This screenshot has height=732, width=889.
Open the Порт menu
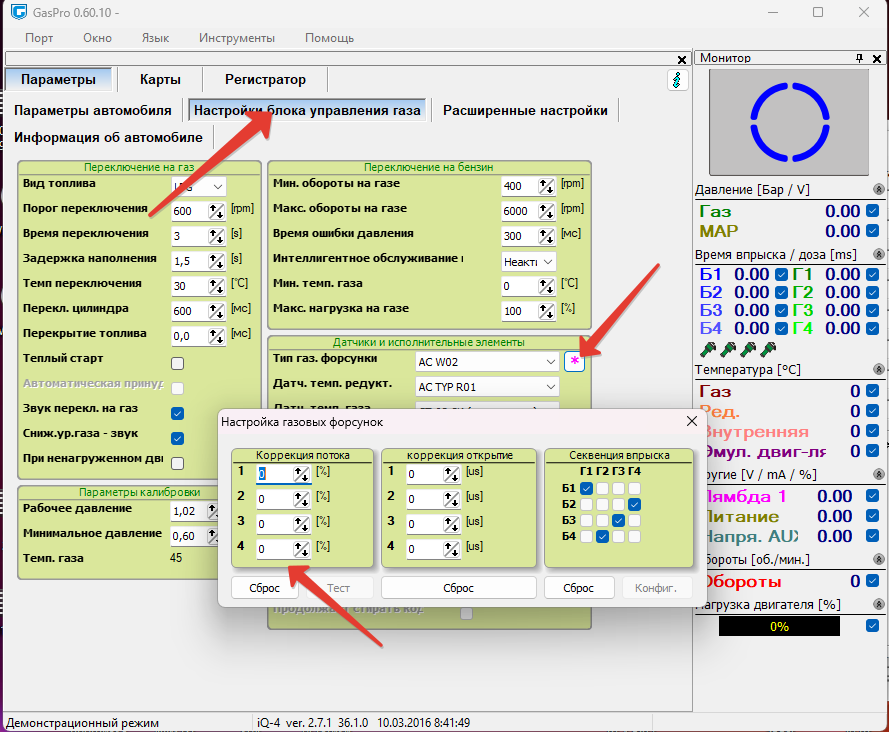[39, 38]
